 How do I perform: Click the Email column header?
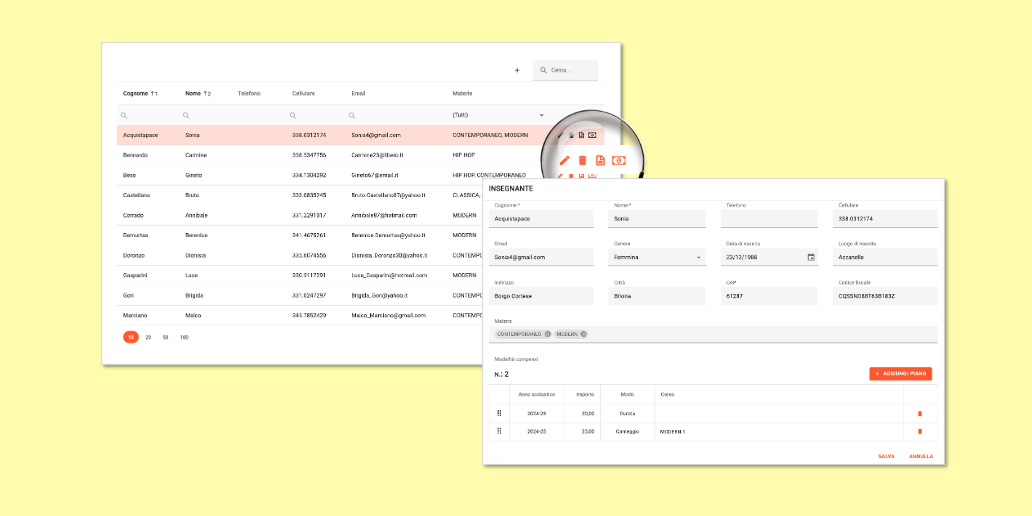(358, 93)
